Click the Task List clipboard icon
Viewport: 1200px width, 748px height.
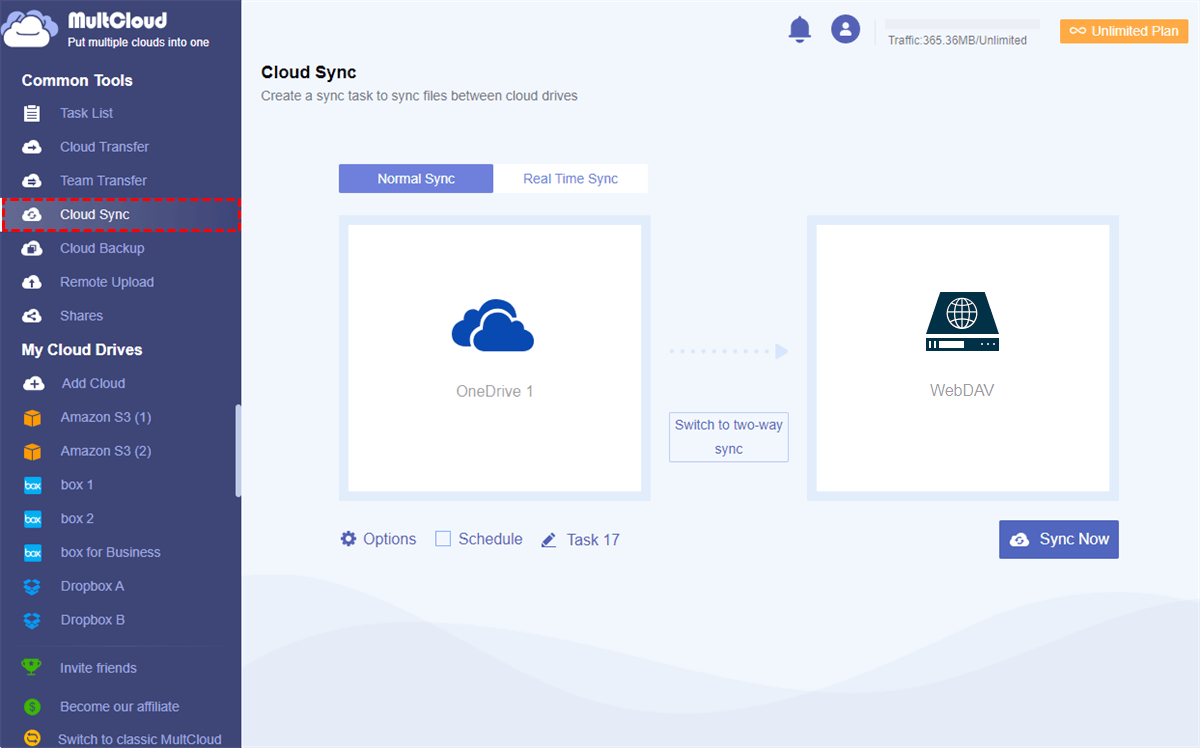point(32,113)
